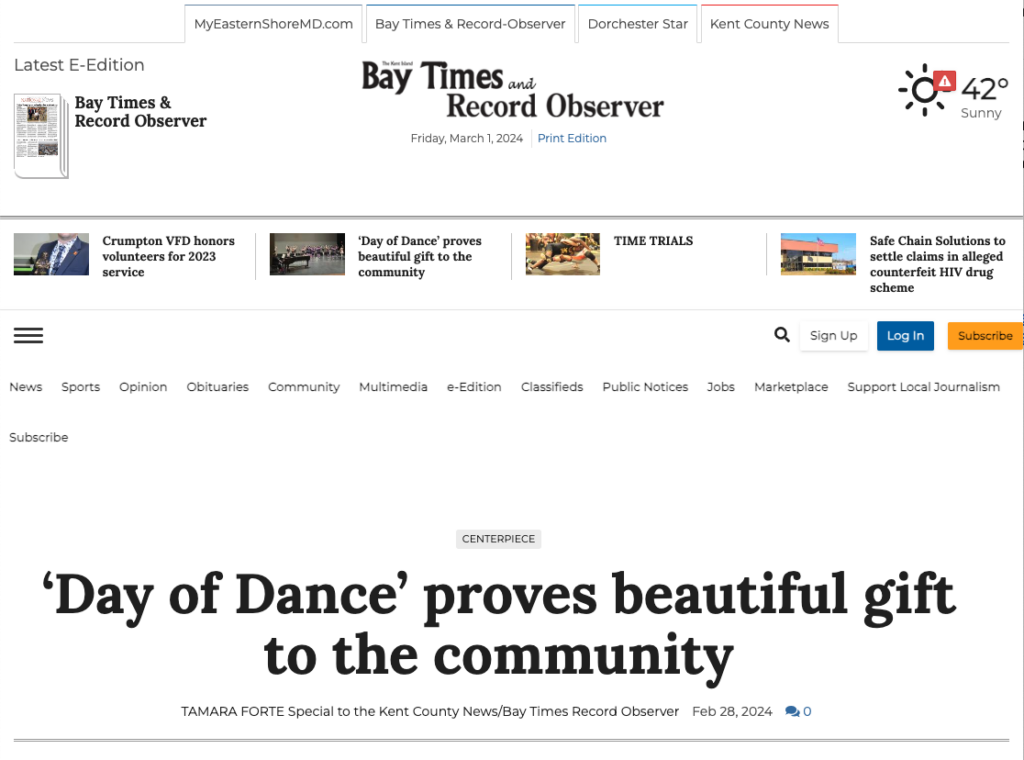Open the hamburger menu icon
Viewport: 1024px width, 760px height.
click(28, 336)
